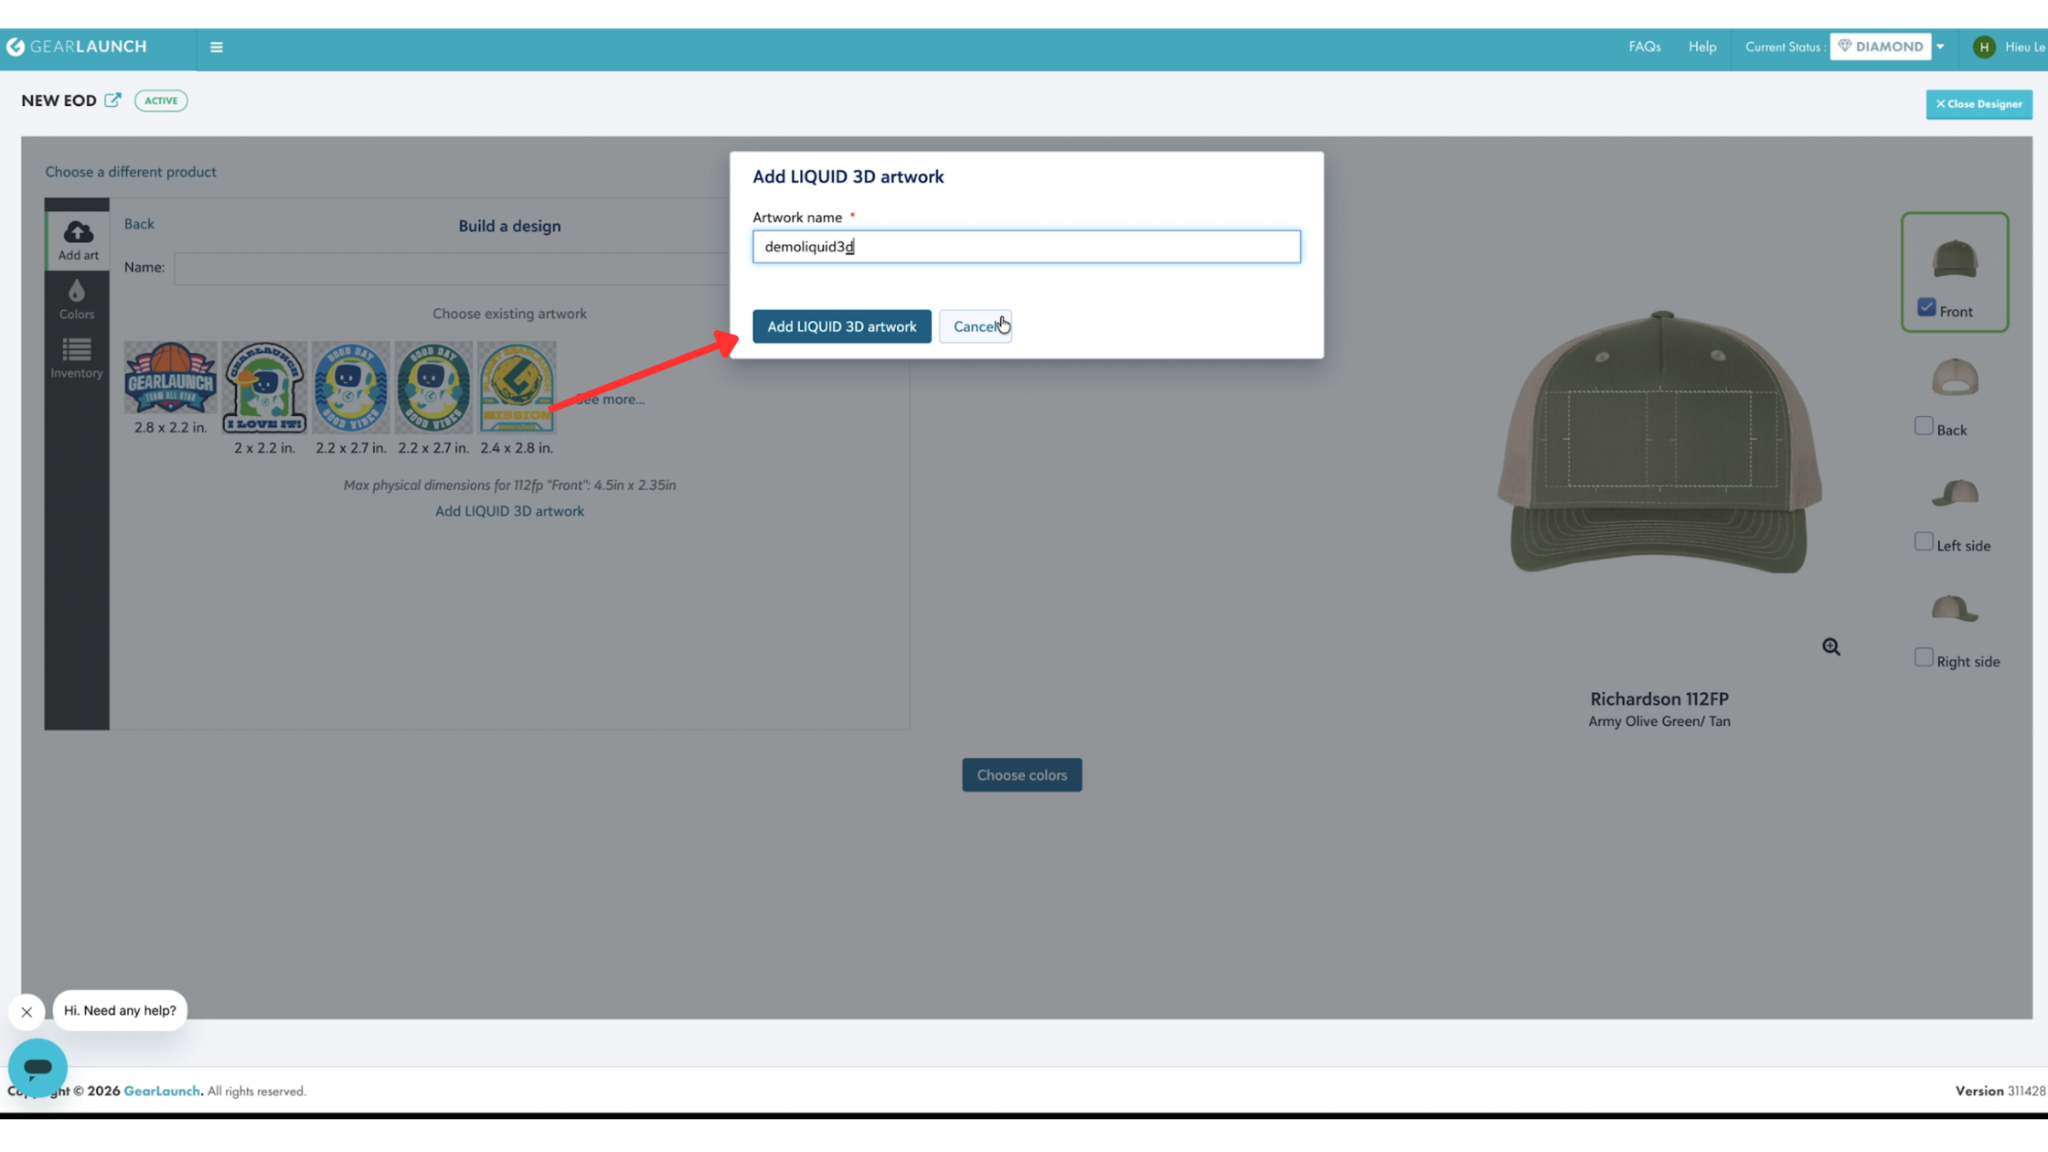
Task: Enable the Back view checkbox
Action: (1923, 427)
